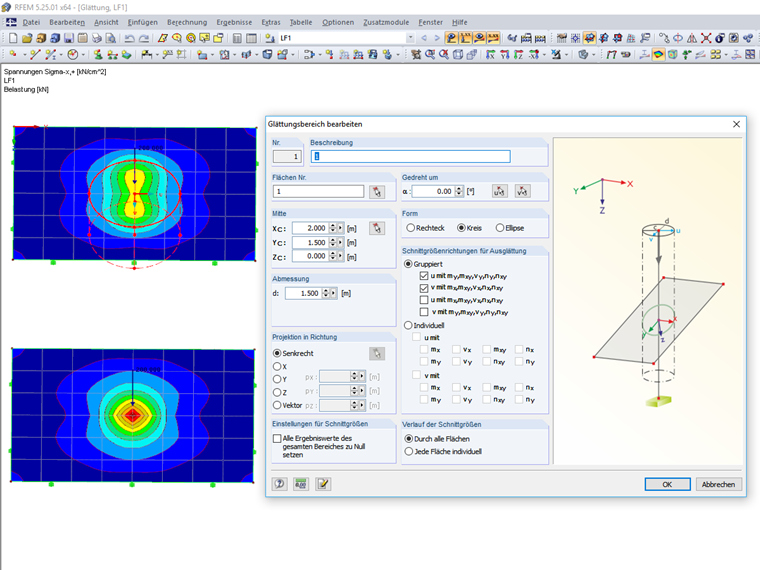Click the units and decimals dialog icon
Image resolution: width=760 pixels, height=570 pixels.
tap(301, 484)
